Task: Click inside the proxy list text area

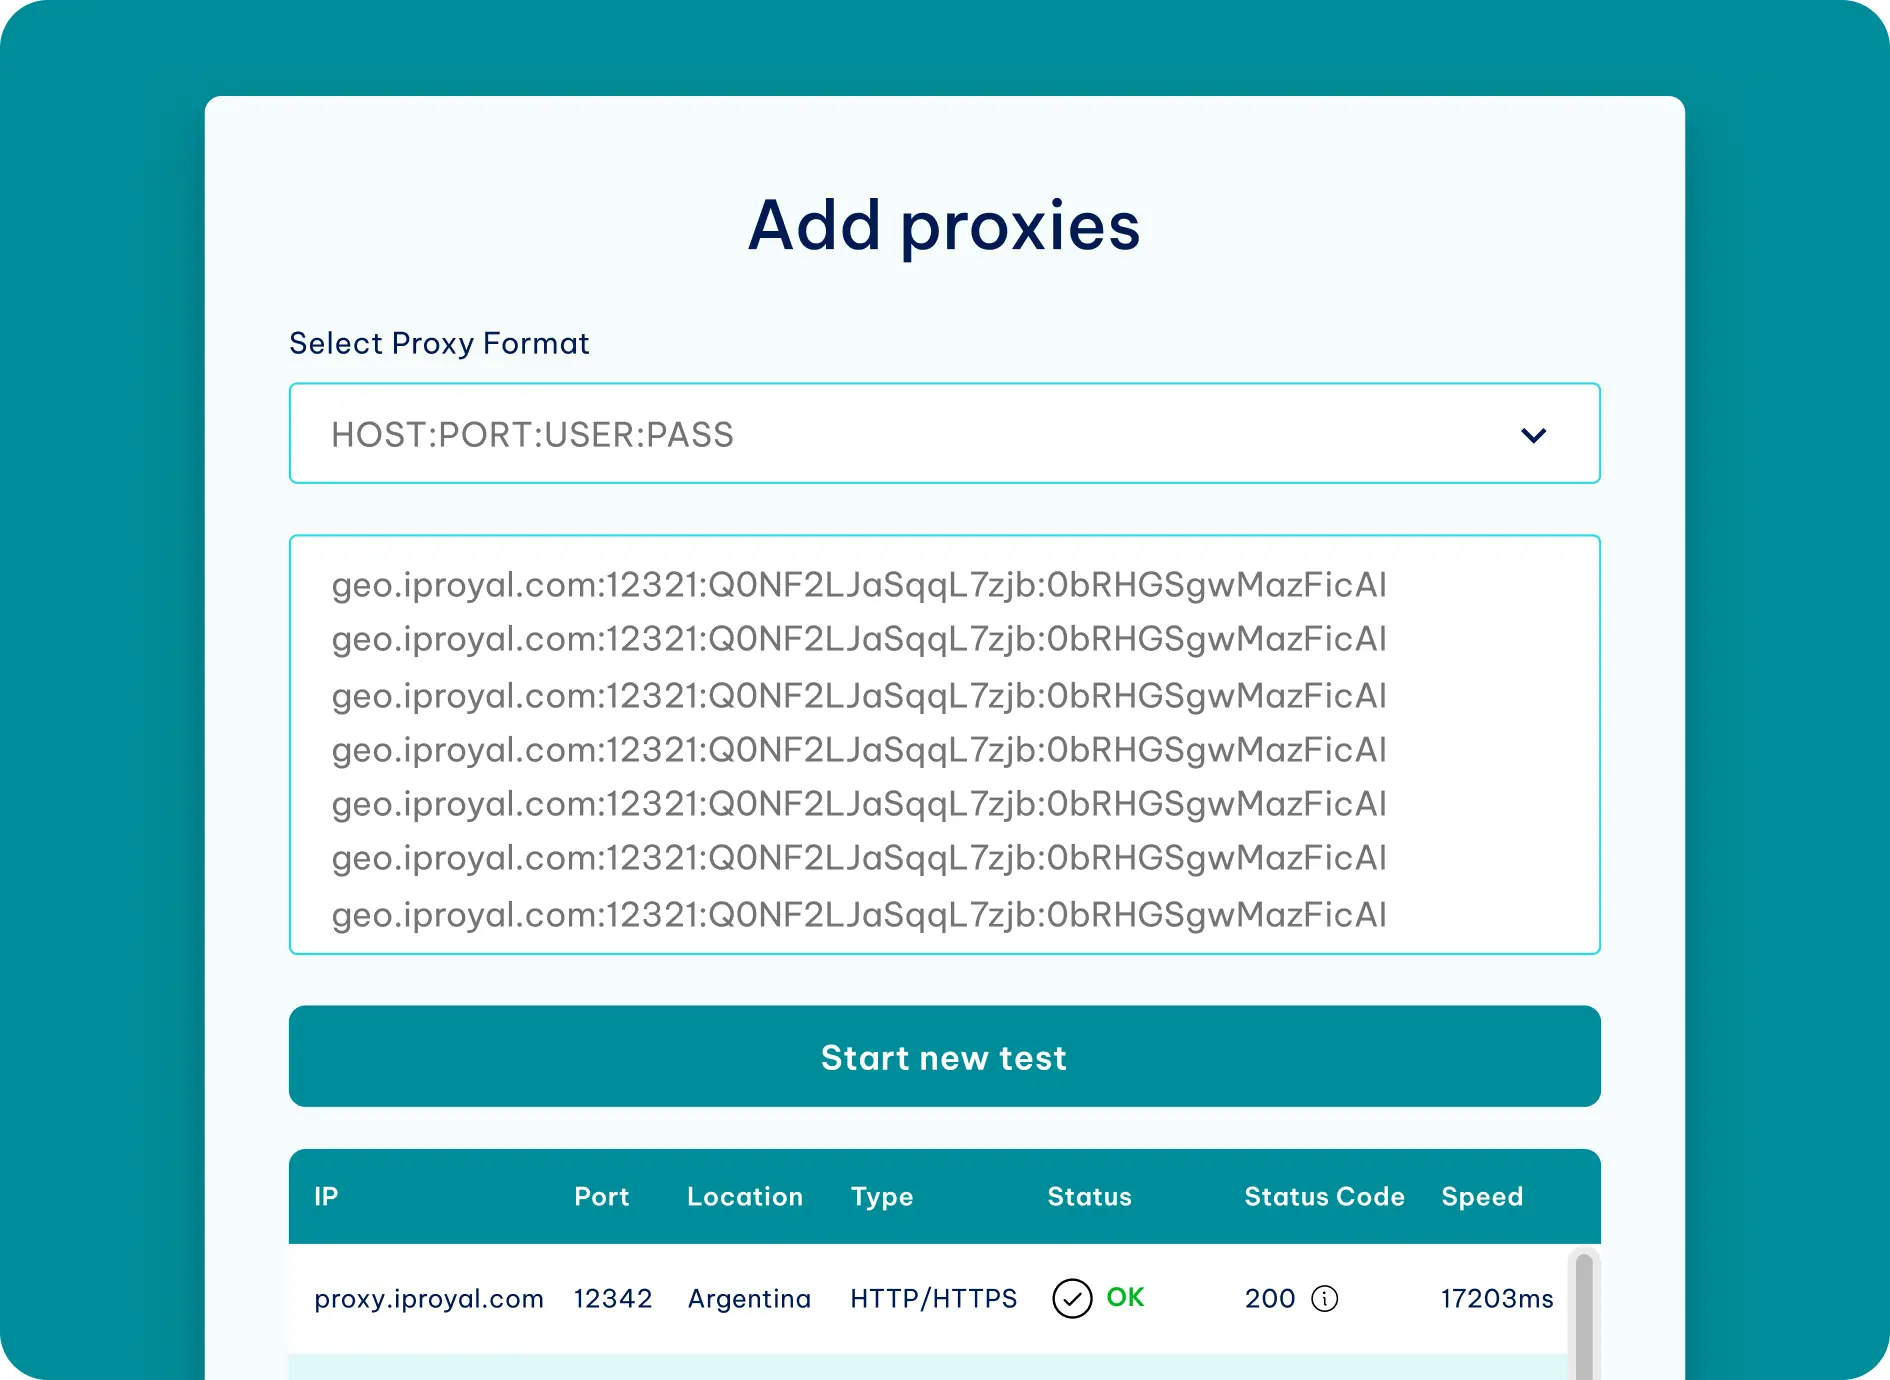Action: [943, 745]
